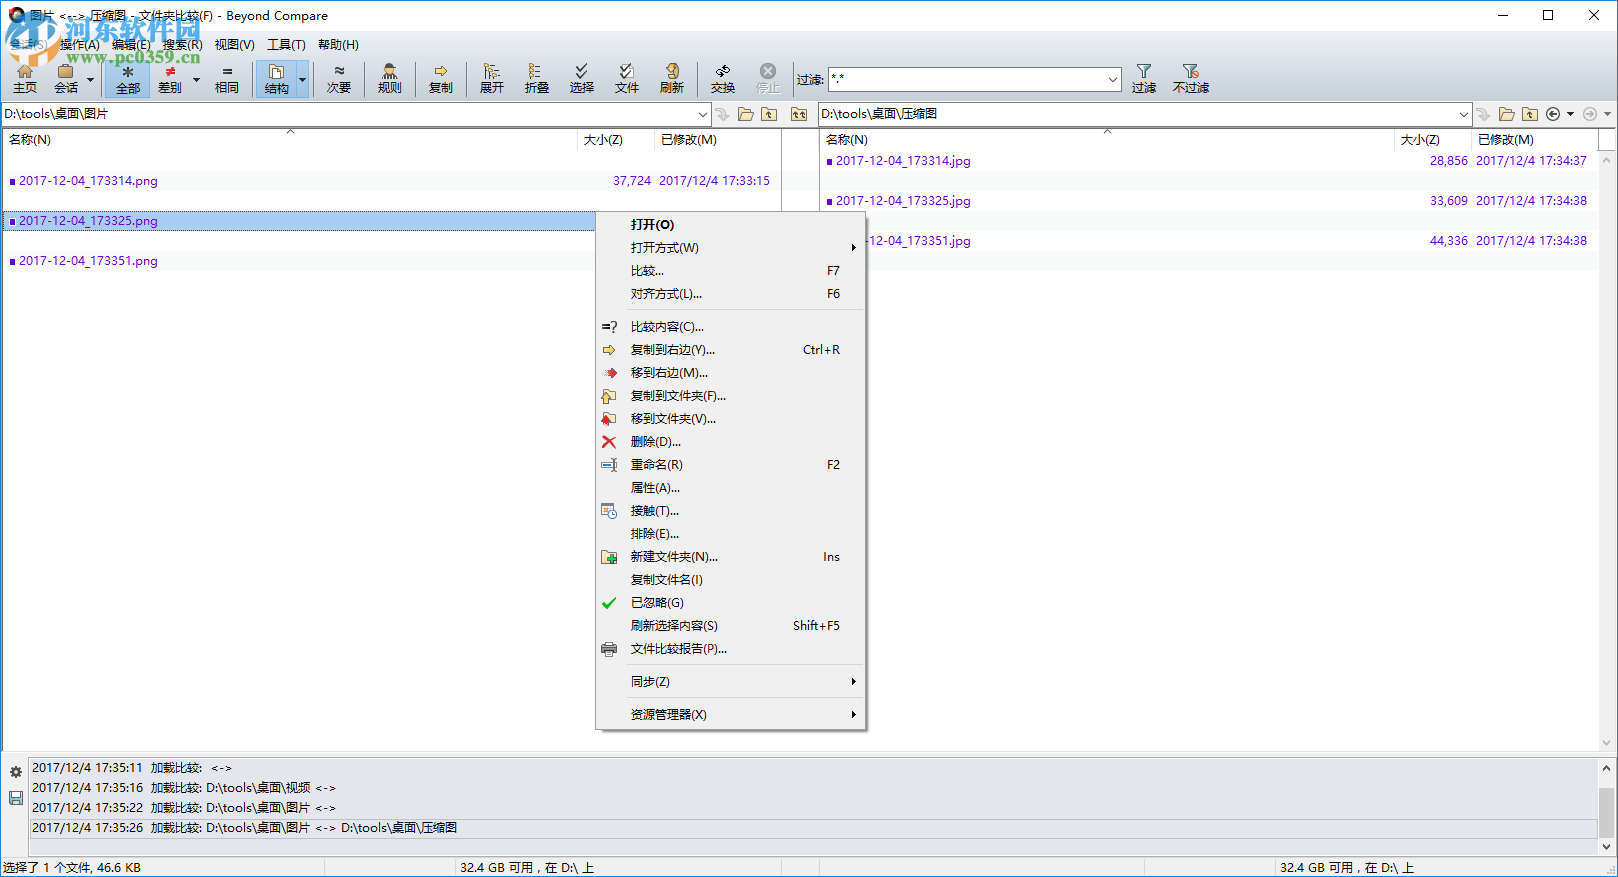Click right pane browse-folder icon
Viewport: 1618px width, 877px height.
pos(1507,114)
